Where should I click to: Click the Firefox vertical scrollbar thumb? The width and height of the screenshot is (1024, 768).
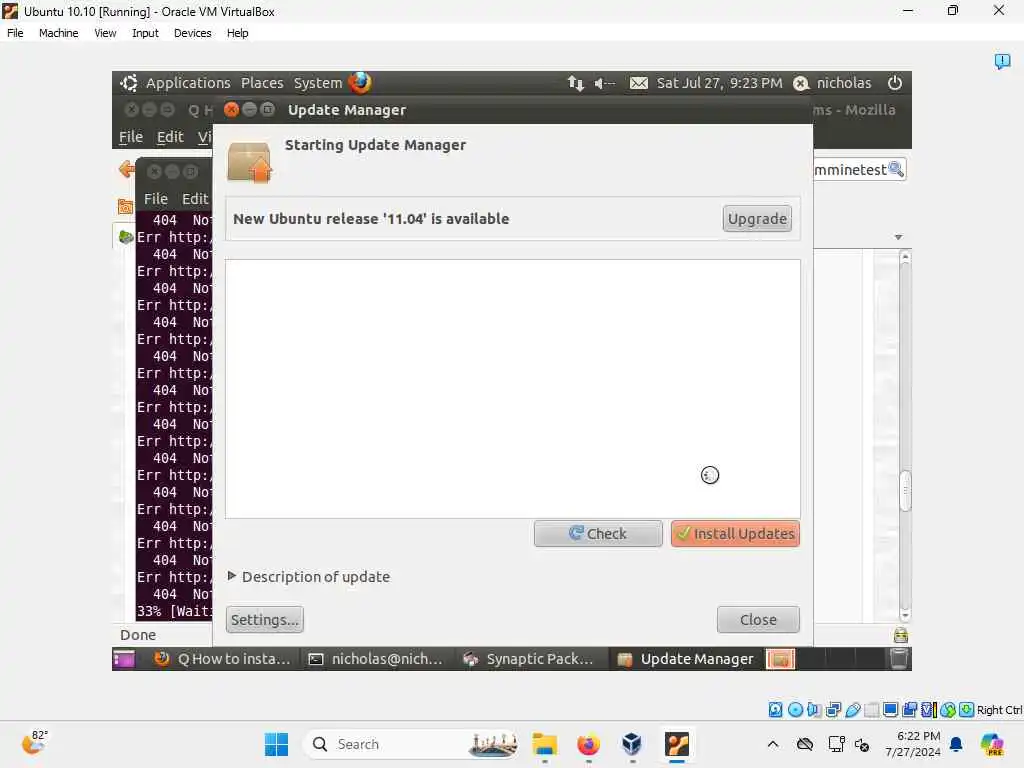tap(904, 491)
